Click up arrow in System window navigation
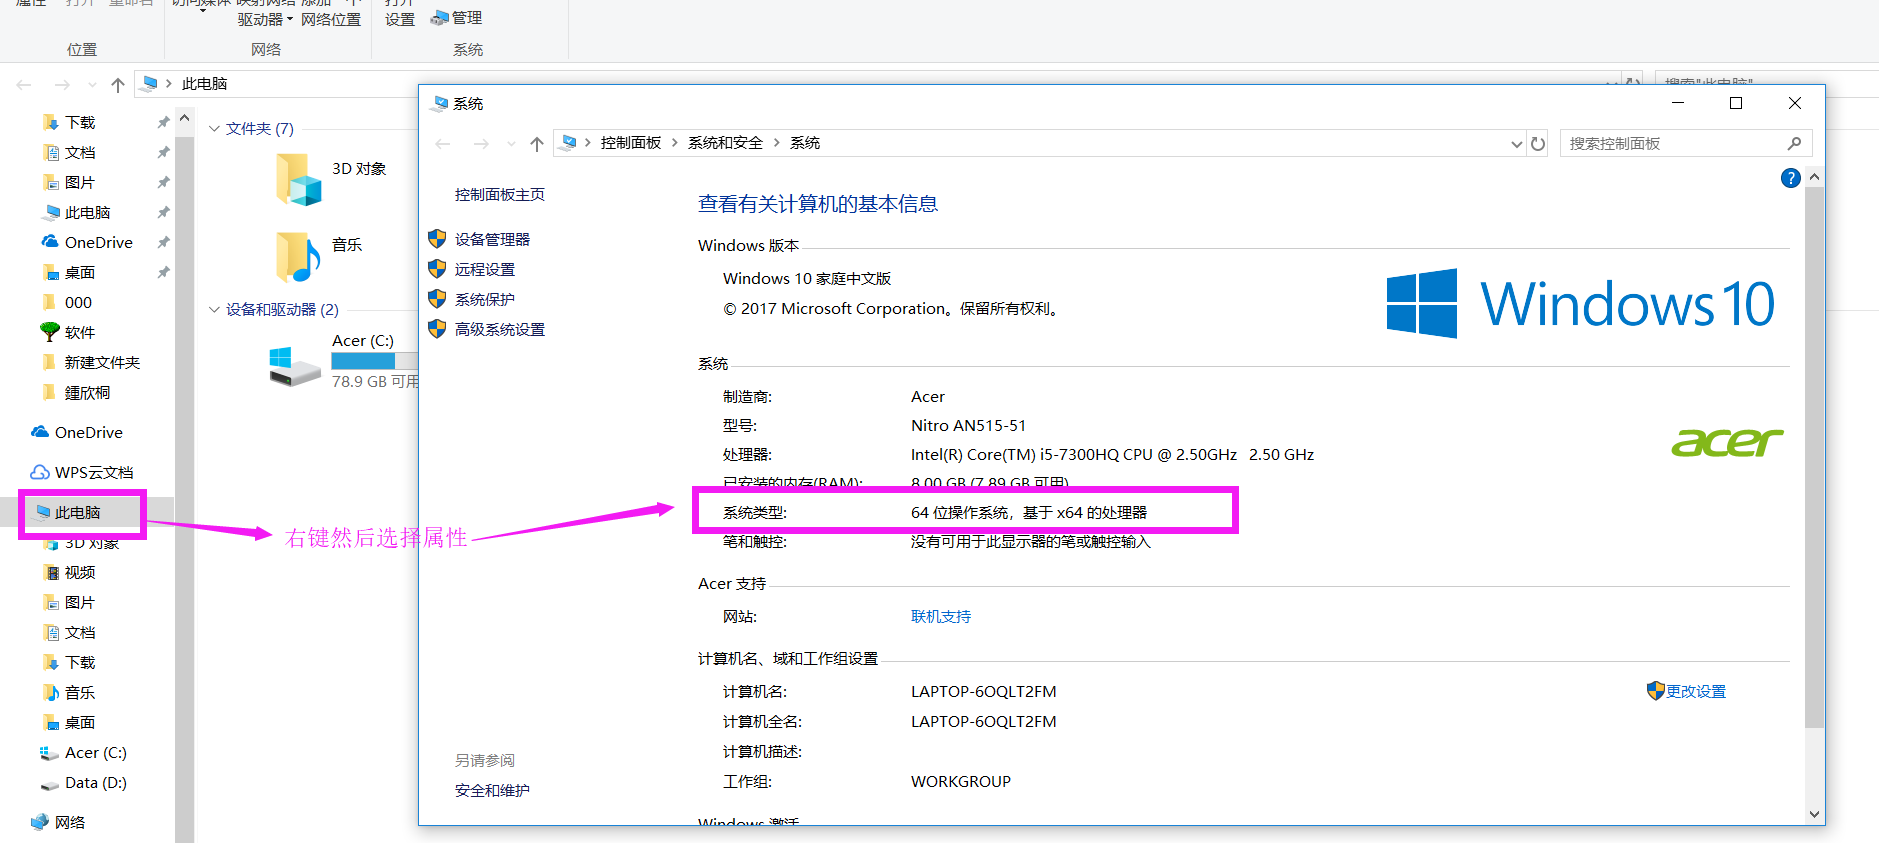Screen dimensions: 1879x843 (537, 143)
